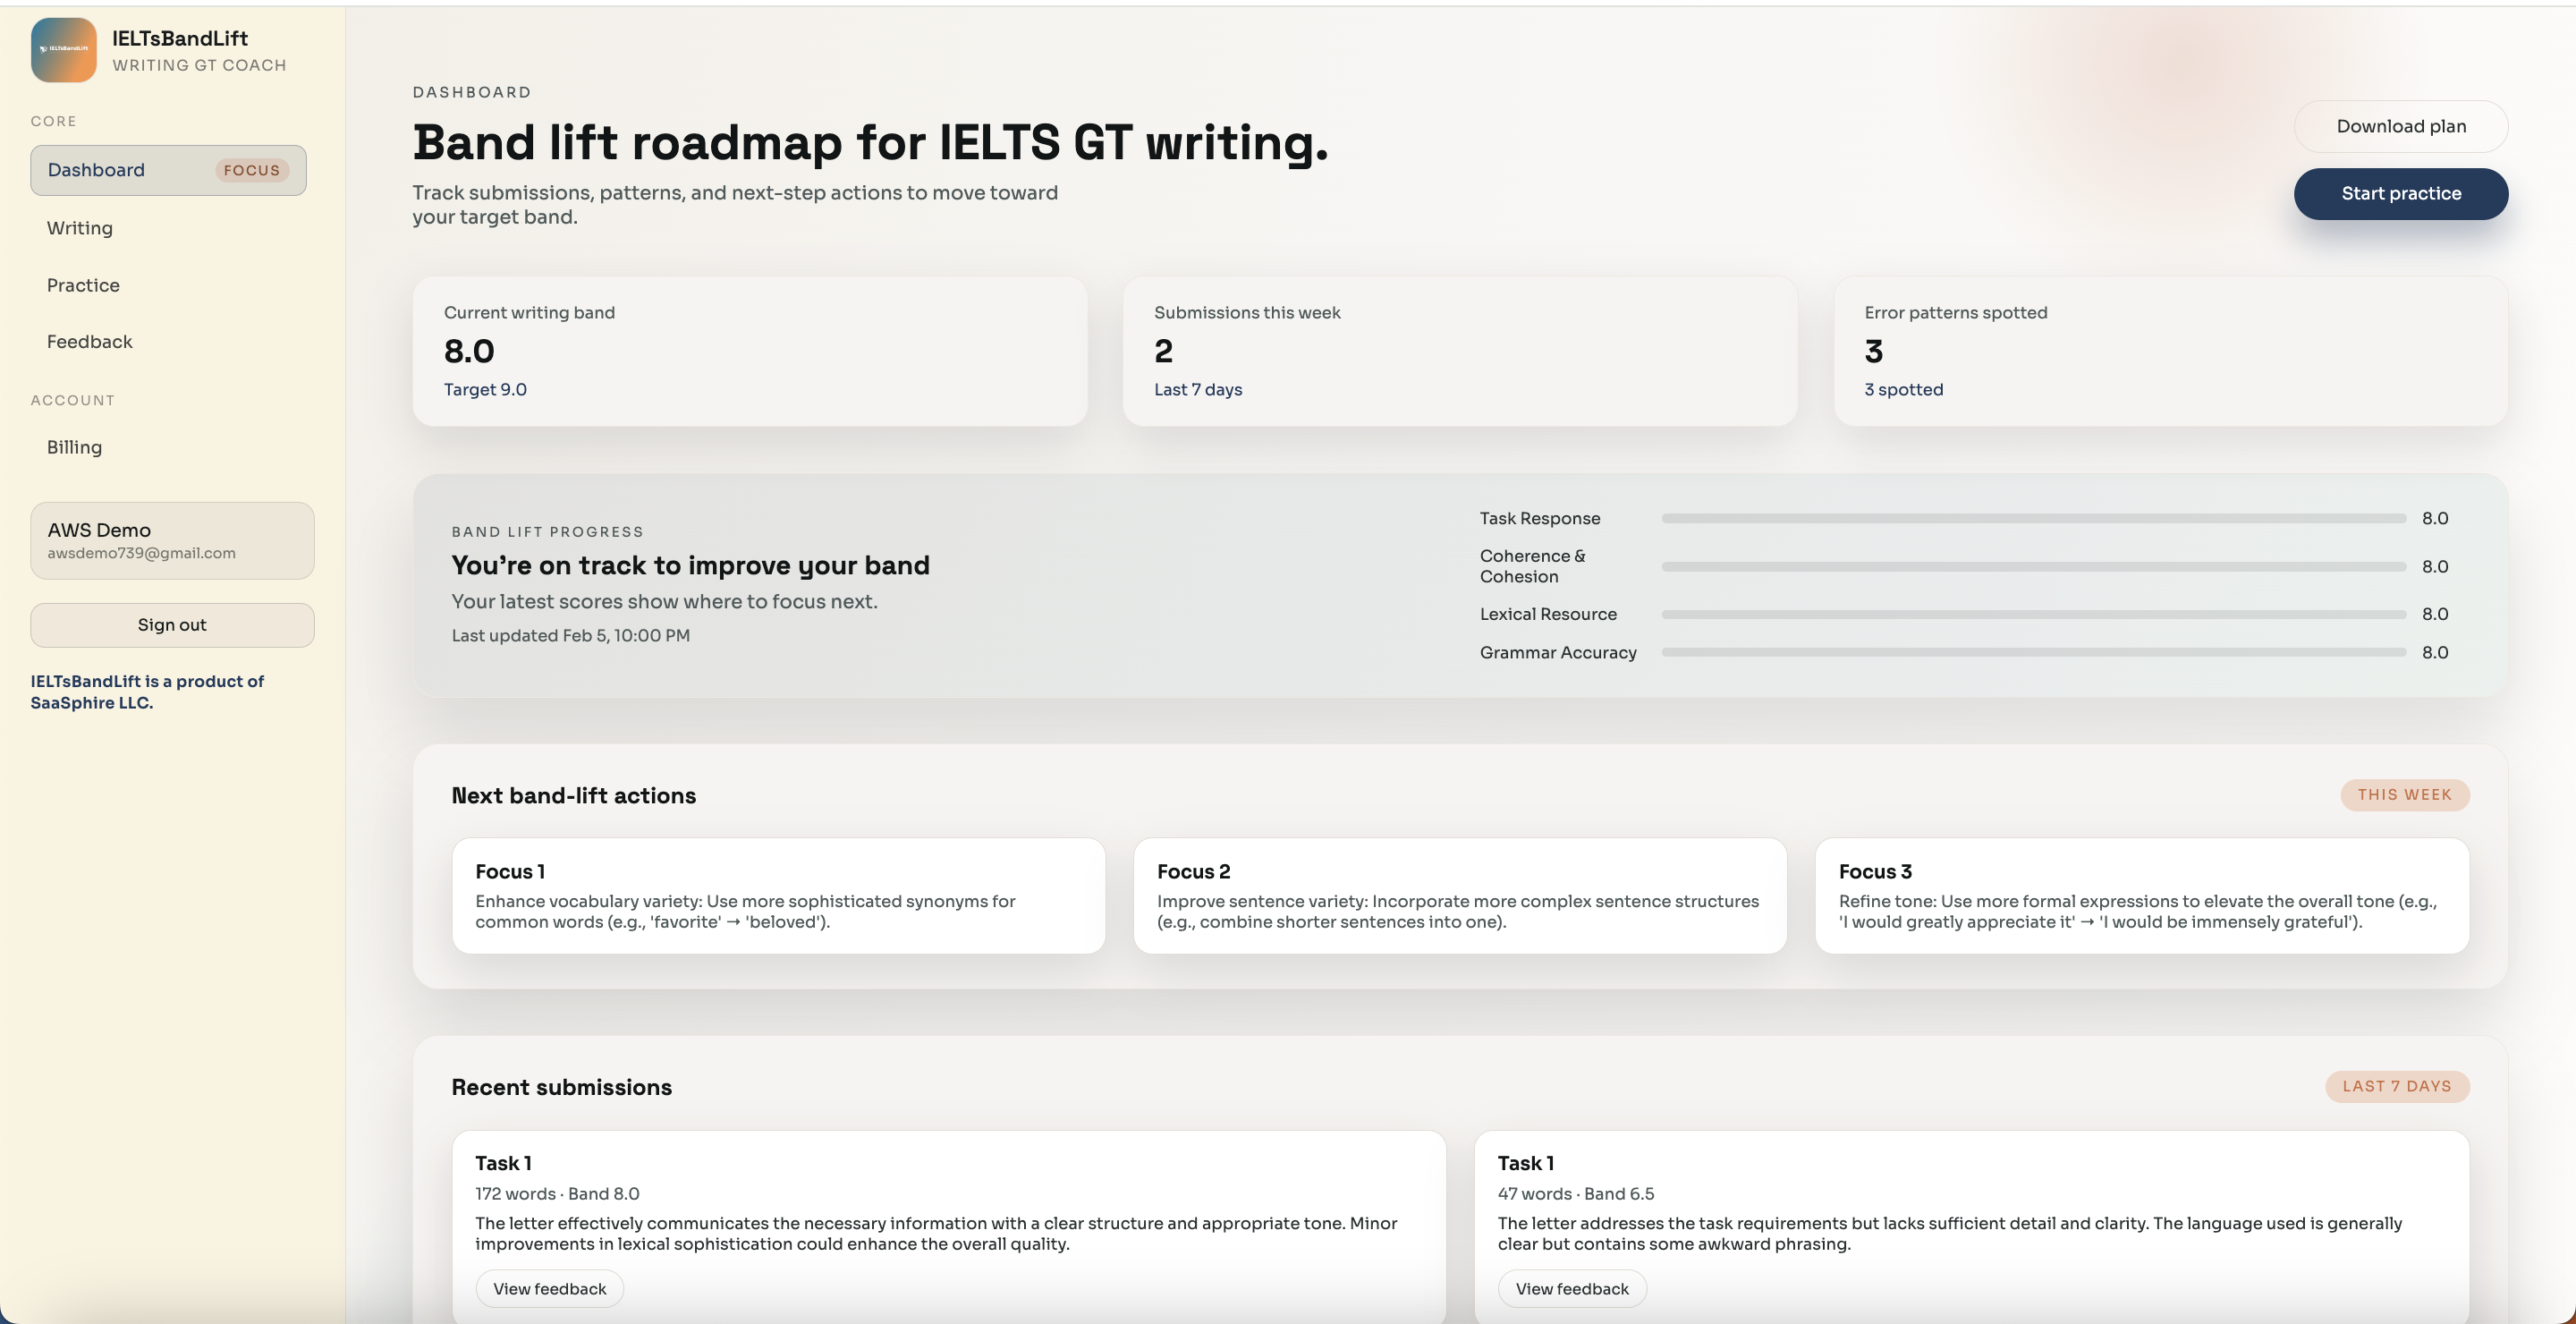View feedback for the Band 6.5 Task 1
The width and height of the screenshot is (2576, 1324).
pos(1571,1288)
